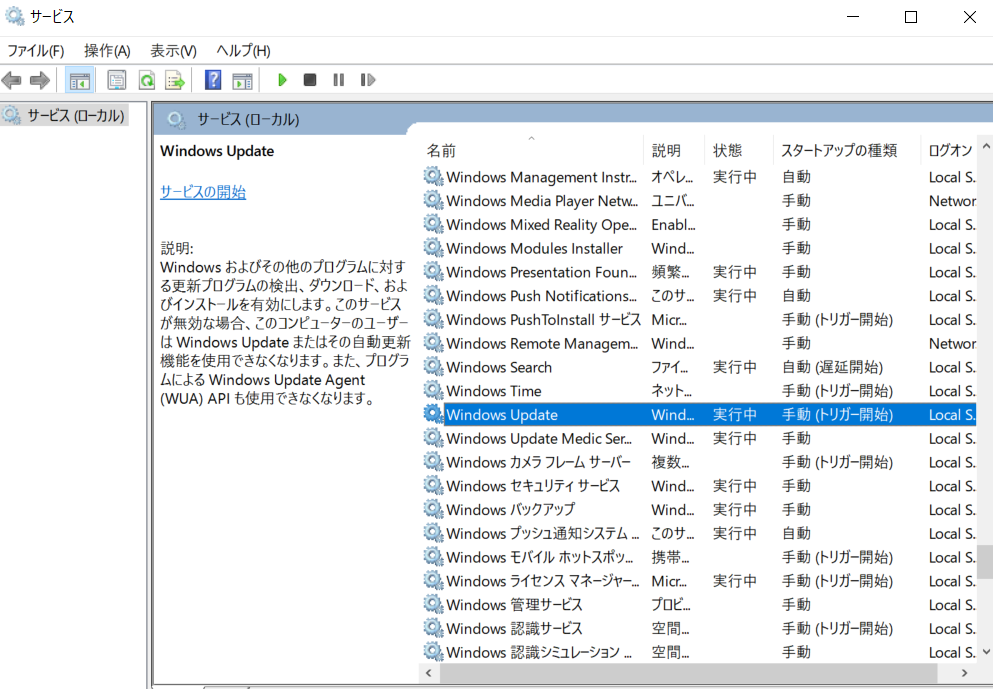Screen dimensions: 993x689
Task: Click the gear icon of Windows Update Medic Service
Action: (433, 438)
